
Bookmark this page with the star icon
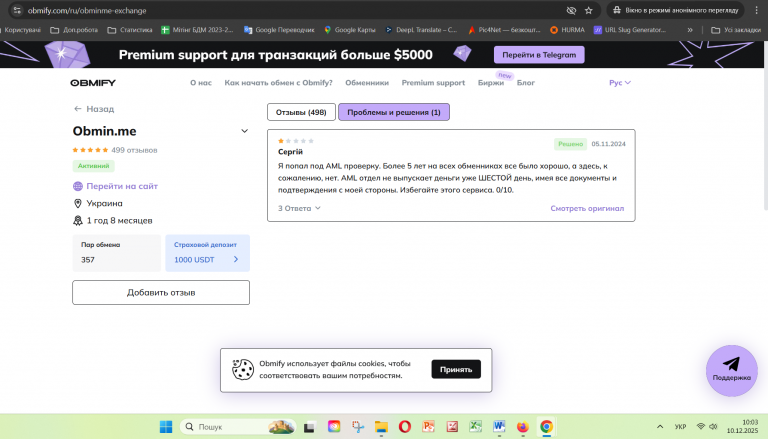pos(589,10)
